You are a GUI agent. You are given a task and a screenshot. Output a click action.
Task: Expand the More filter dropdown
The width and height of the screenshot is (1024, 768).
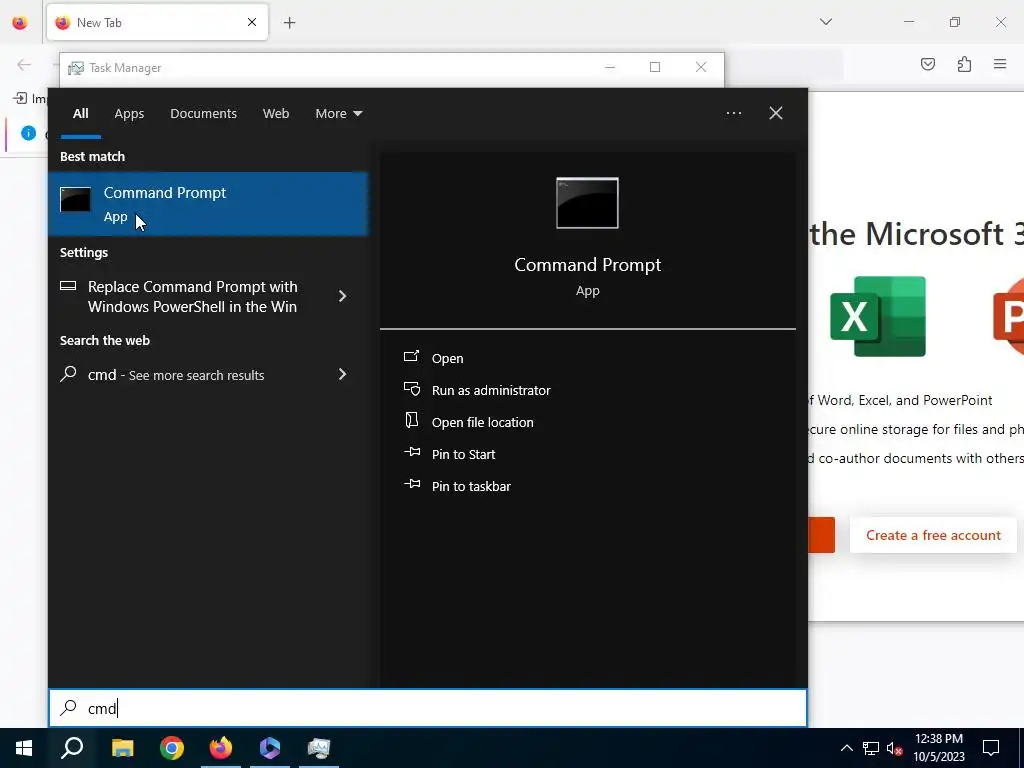click(338, 114)
